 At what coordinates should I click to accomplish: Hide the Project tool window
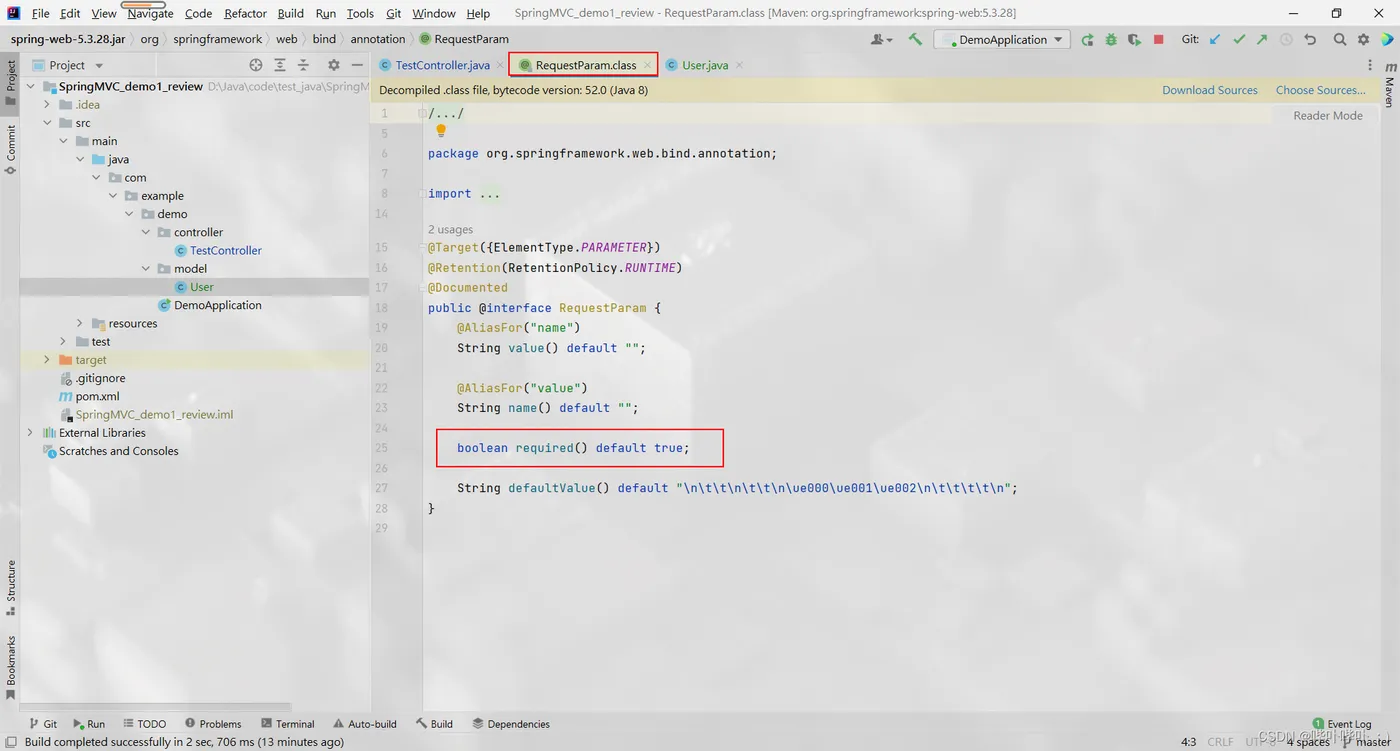point(357,65)
